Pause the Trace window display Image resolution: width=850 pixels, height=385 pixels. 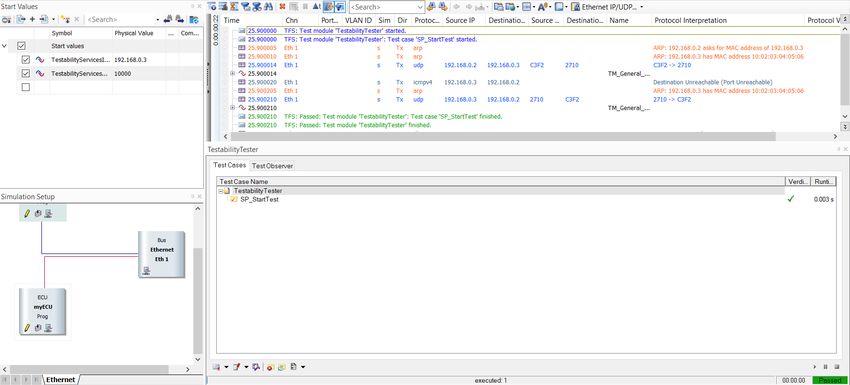coord(305,7)
